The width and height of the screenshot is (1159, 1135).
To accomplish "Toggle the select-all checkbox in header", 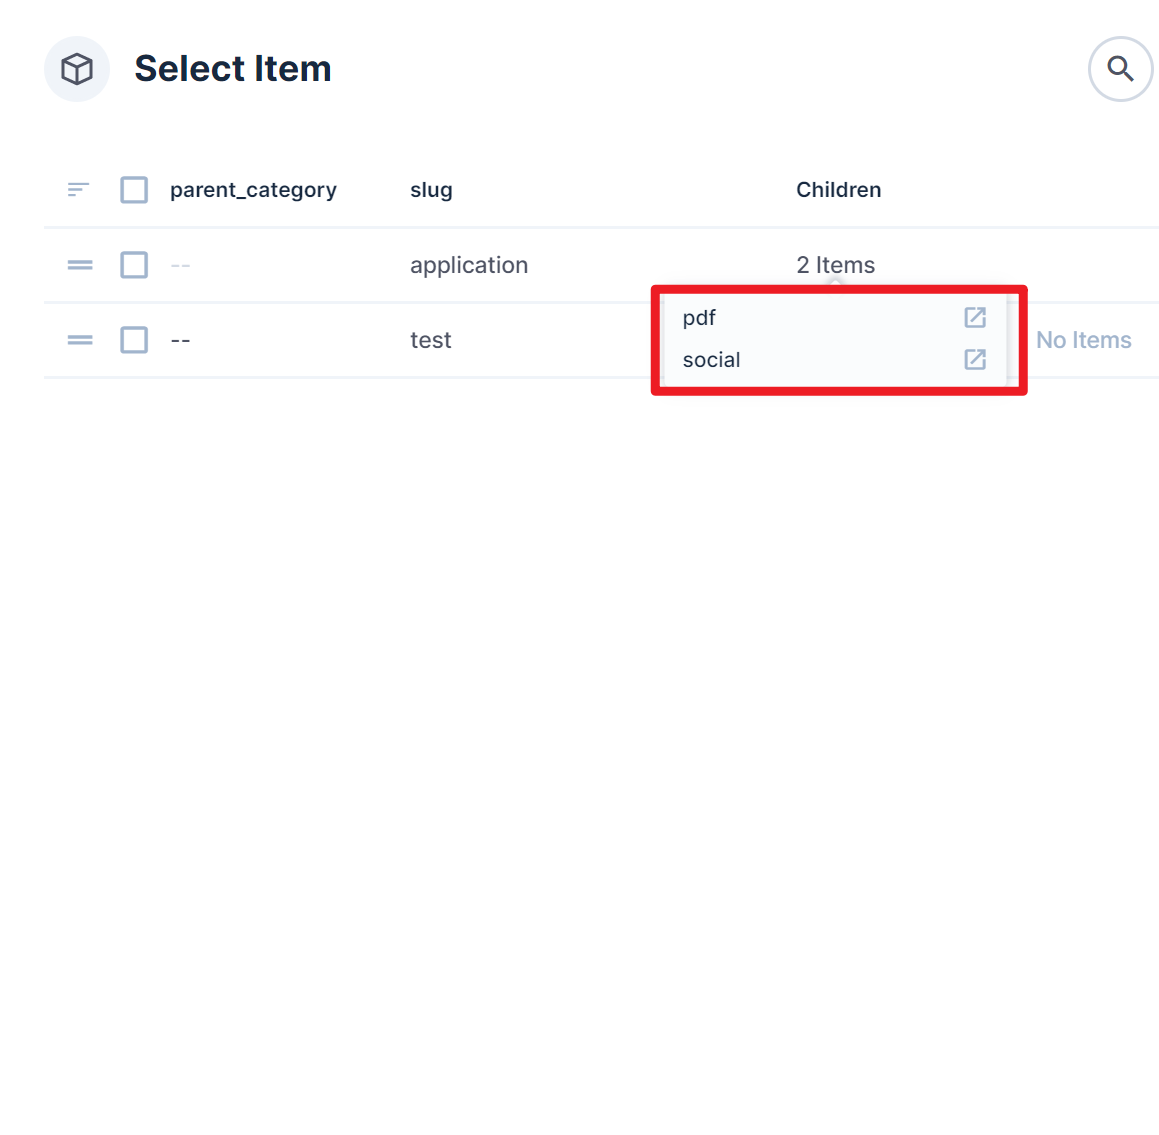I will click(x=133, y=189).
